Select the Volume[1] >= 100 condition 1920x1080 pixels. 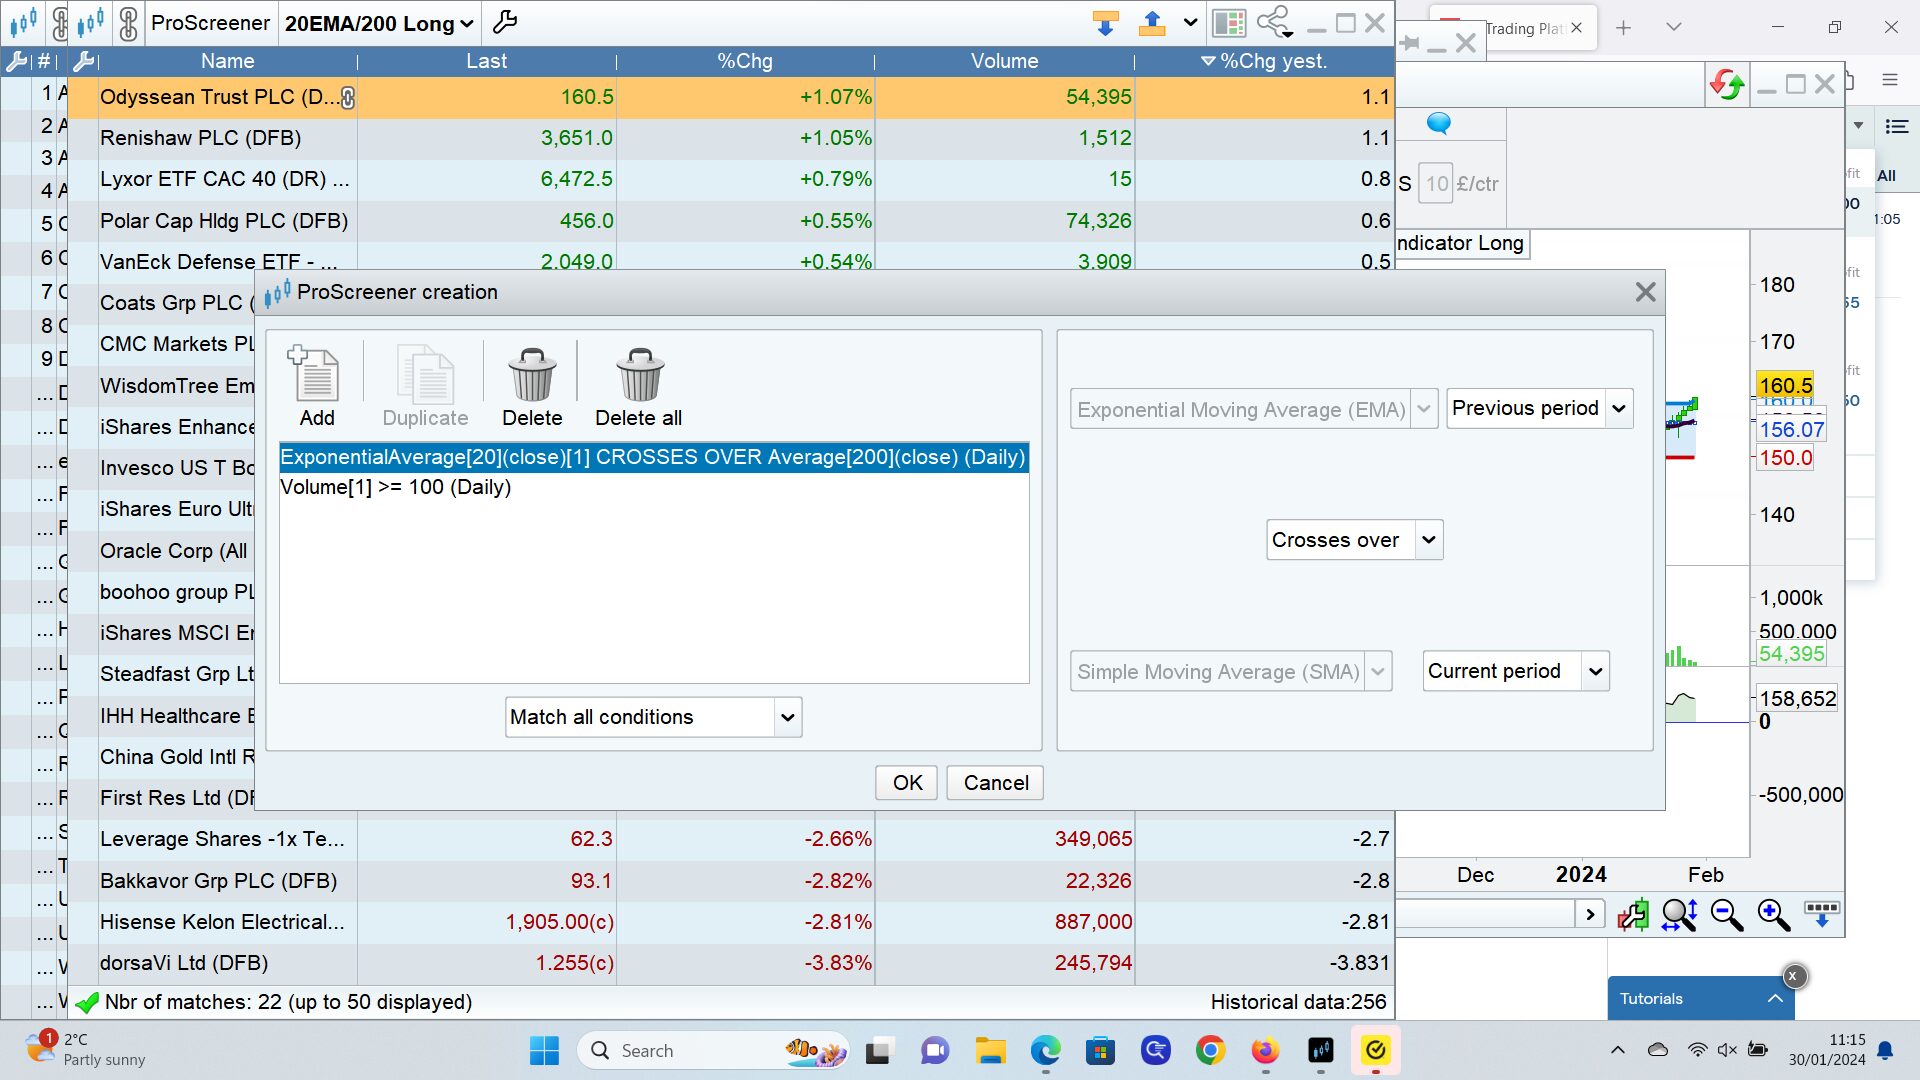click(396, 487)
